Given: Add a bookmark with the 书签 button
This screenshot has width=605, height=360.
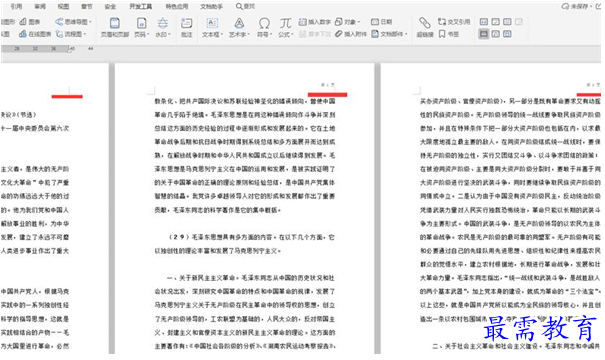Looking at the screenshot, I should pos(449,34).
